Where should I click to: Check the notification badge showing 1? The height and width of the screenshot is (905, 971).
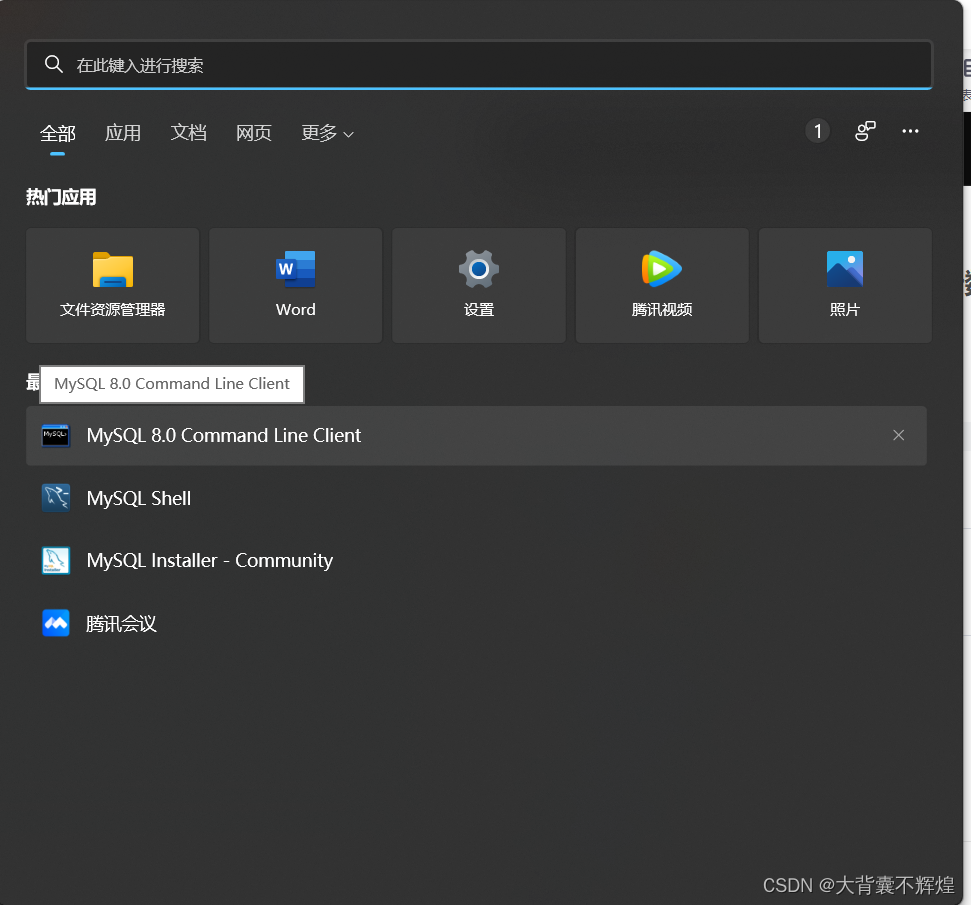[x=817, y=130]
